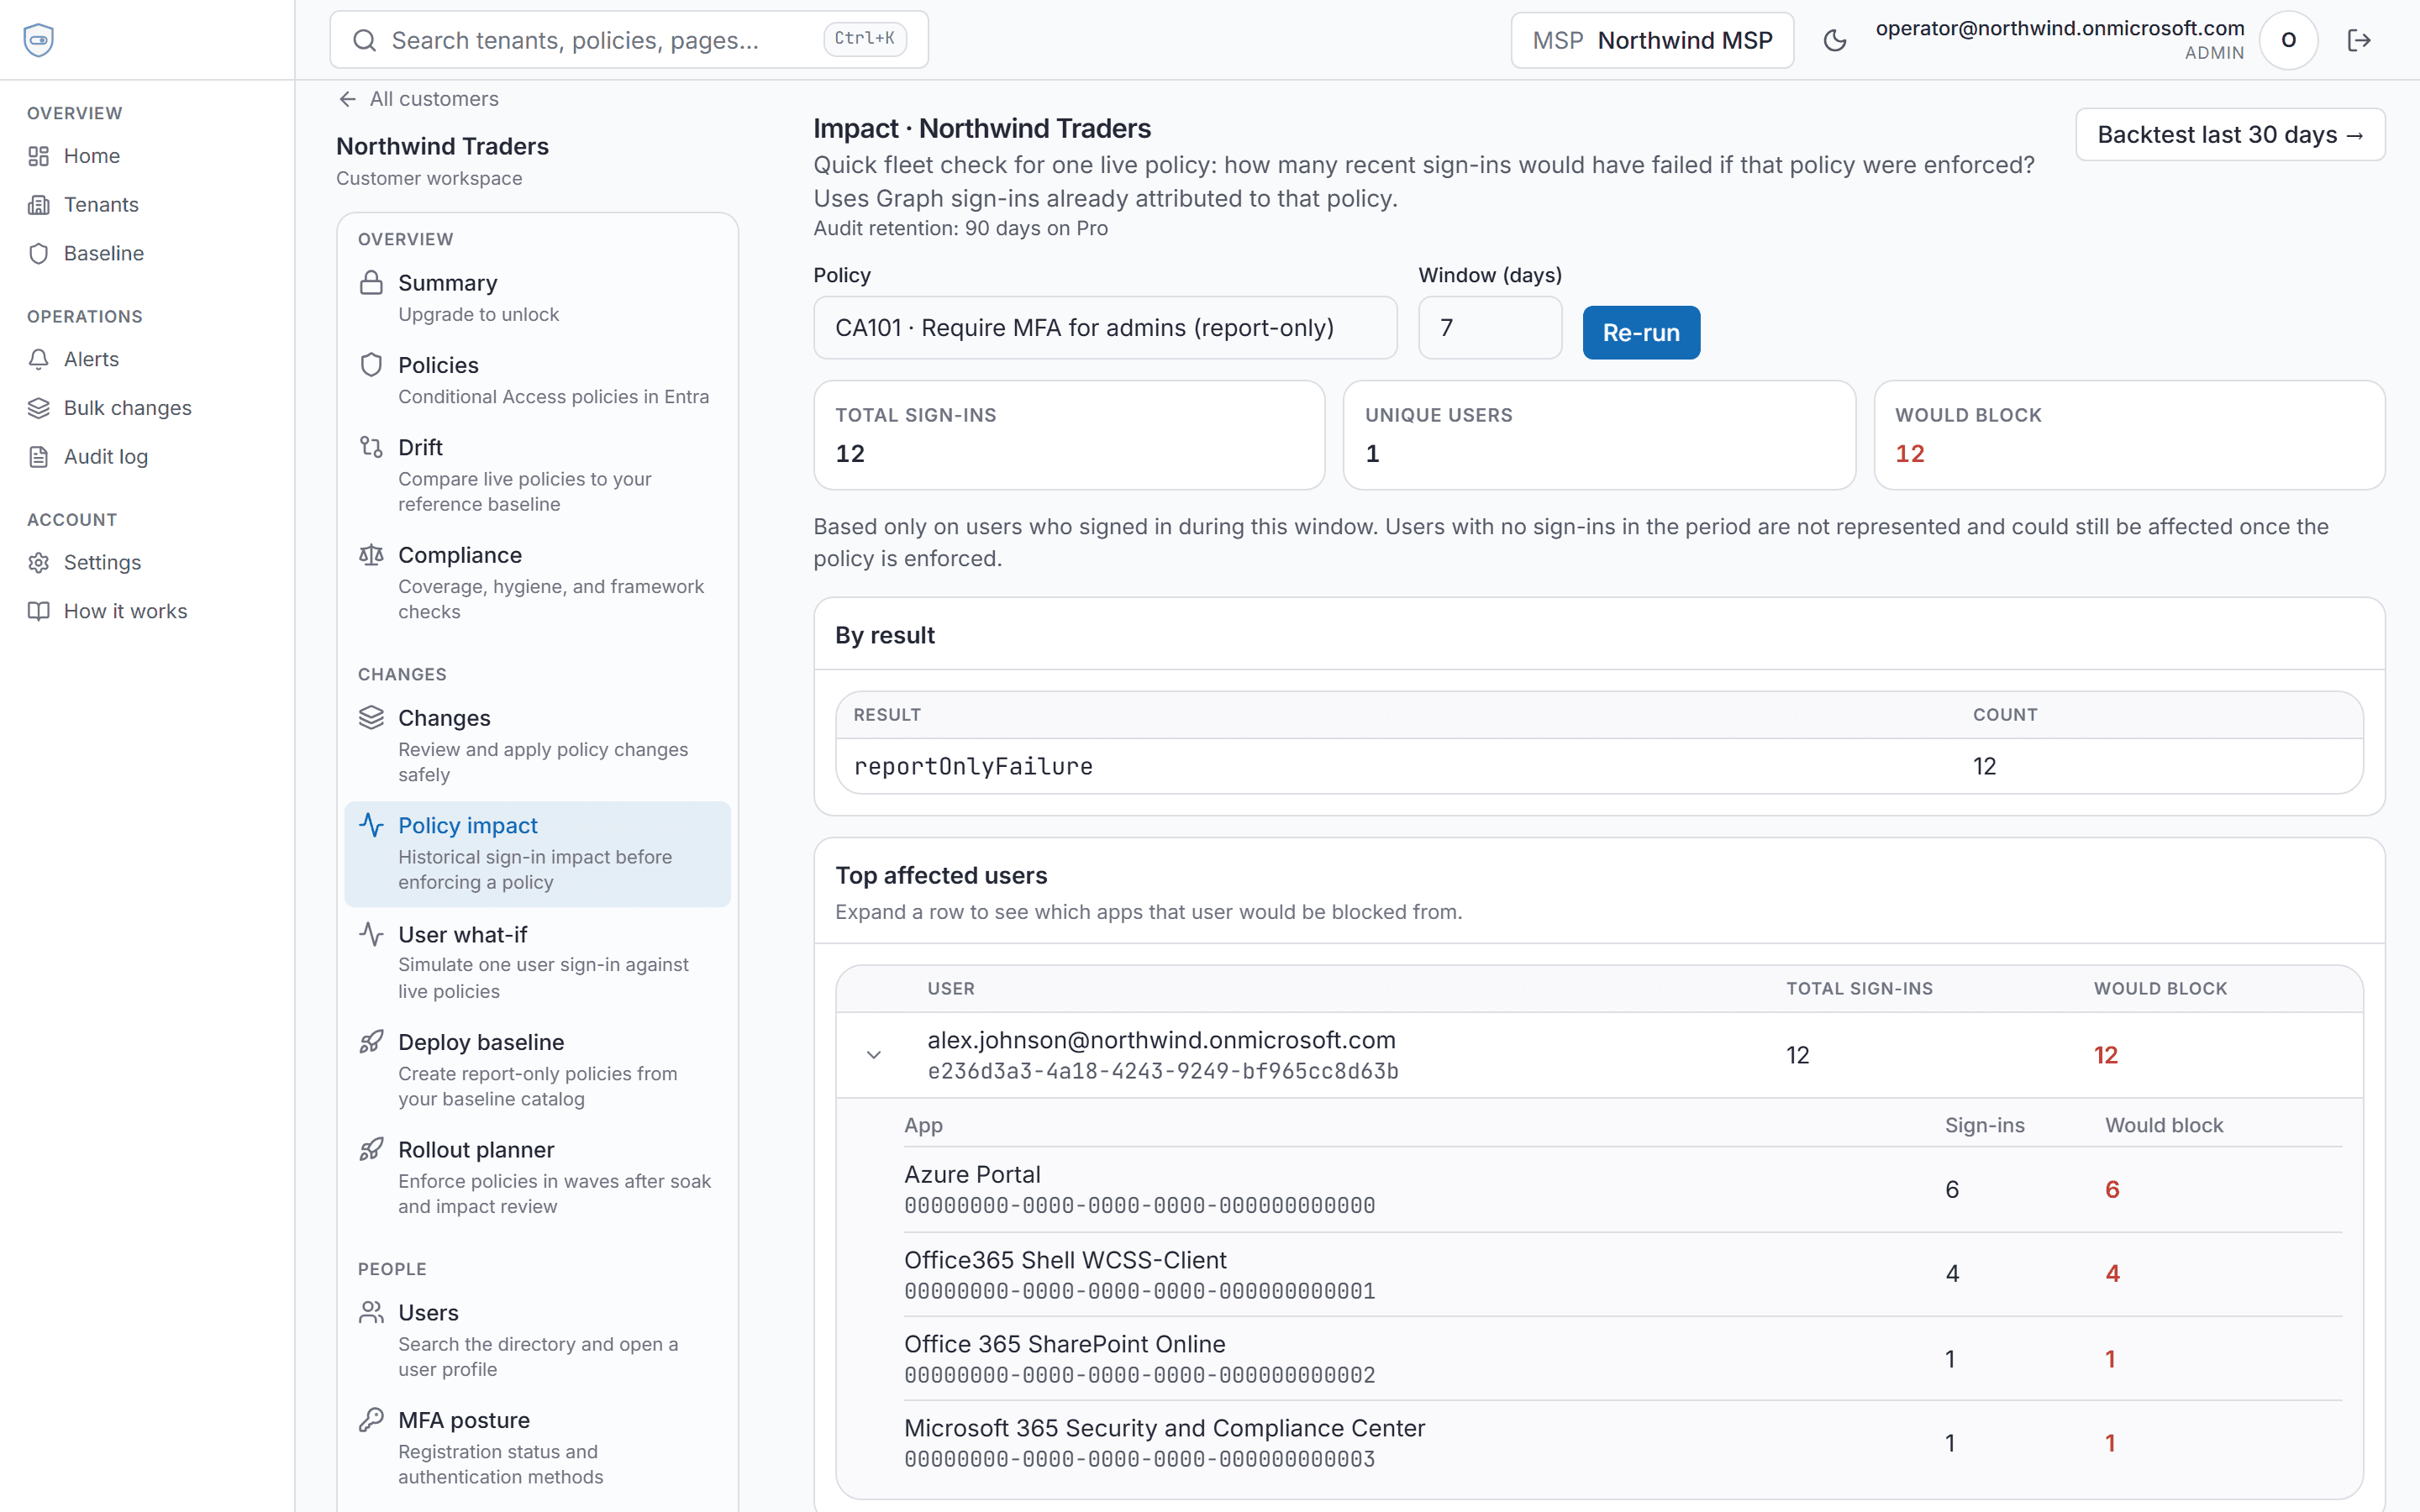Click the Re-run button

[x=1641, y=333]
